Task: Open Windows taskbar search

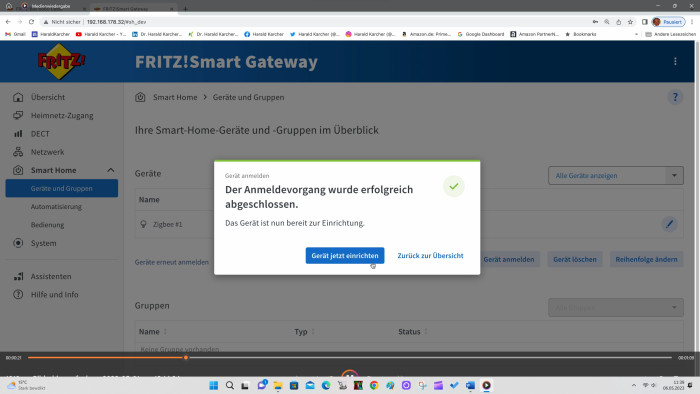Action: (x=230, y=385)
